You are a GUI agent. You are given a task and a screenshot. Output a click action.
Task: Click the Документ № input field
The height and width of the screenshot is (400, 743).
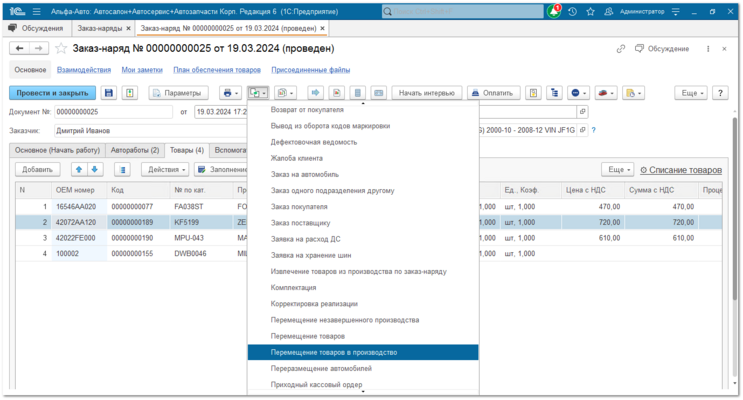pos(114,112)
